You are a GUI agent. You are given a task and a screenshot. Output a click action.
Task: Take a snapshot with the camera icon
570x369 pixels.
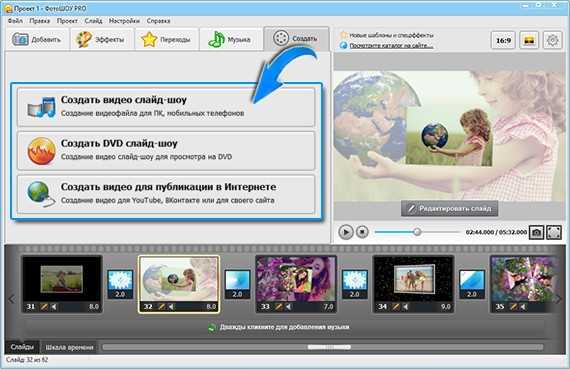click(x=536, y=232)
